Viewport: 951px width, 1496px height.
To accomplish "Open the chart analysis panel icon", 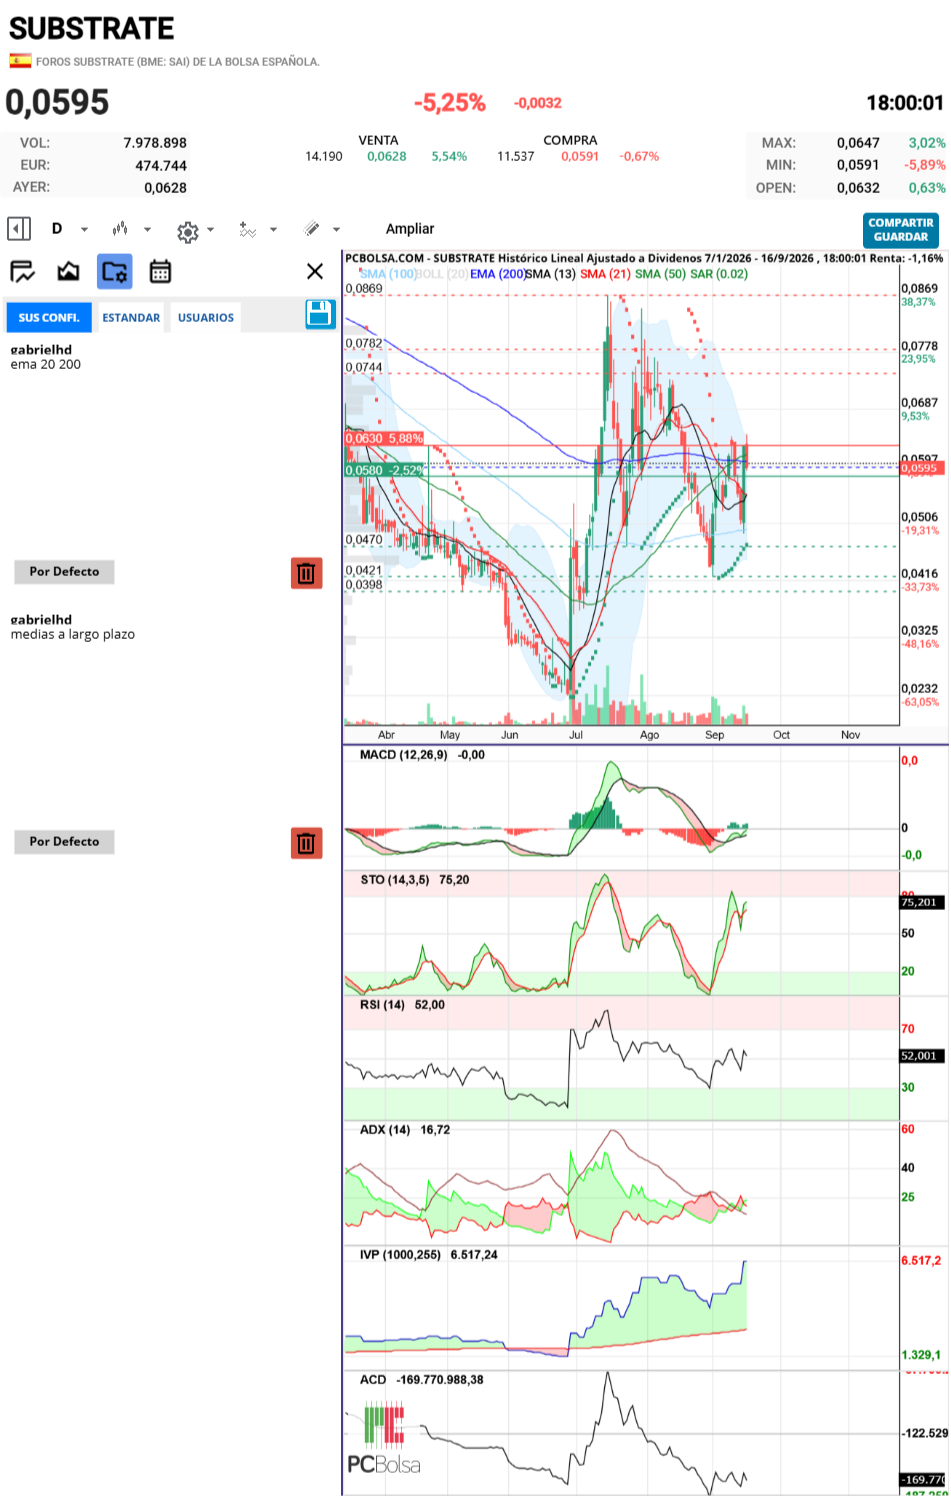I will click(22, 271).
